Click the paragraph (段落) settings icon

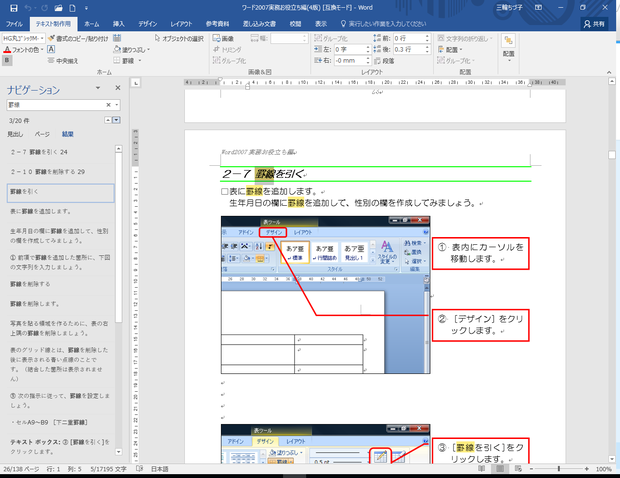point(378,60)
